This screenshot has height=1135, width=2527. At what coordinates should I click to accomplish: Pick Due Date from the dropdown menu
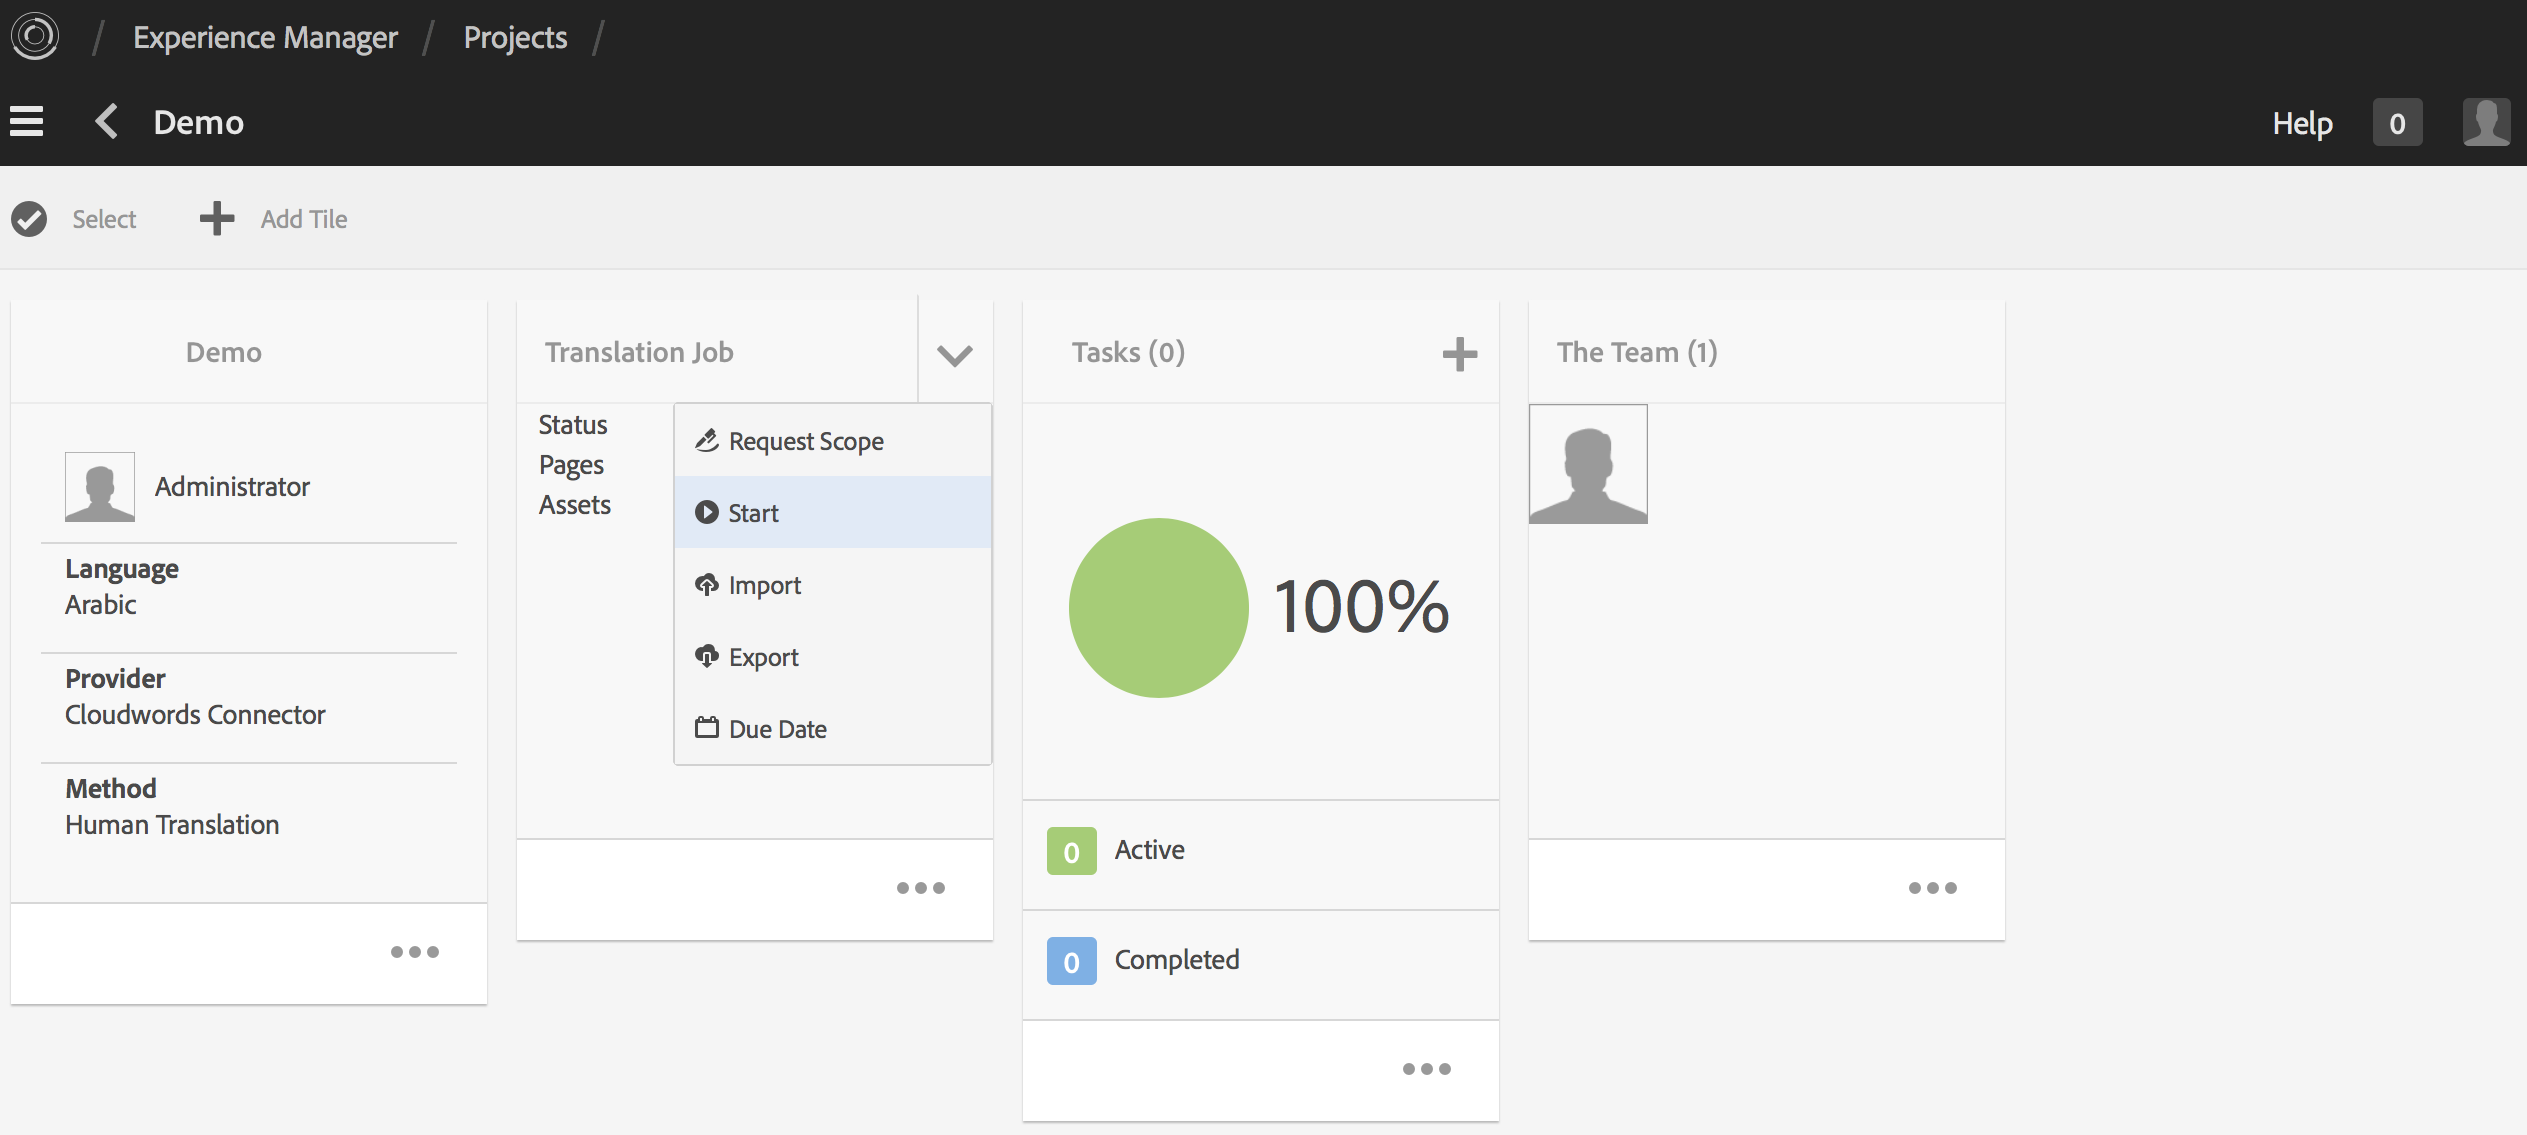pos(777,729)
